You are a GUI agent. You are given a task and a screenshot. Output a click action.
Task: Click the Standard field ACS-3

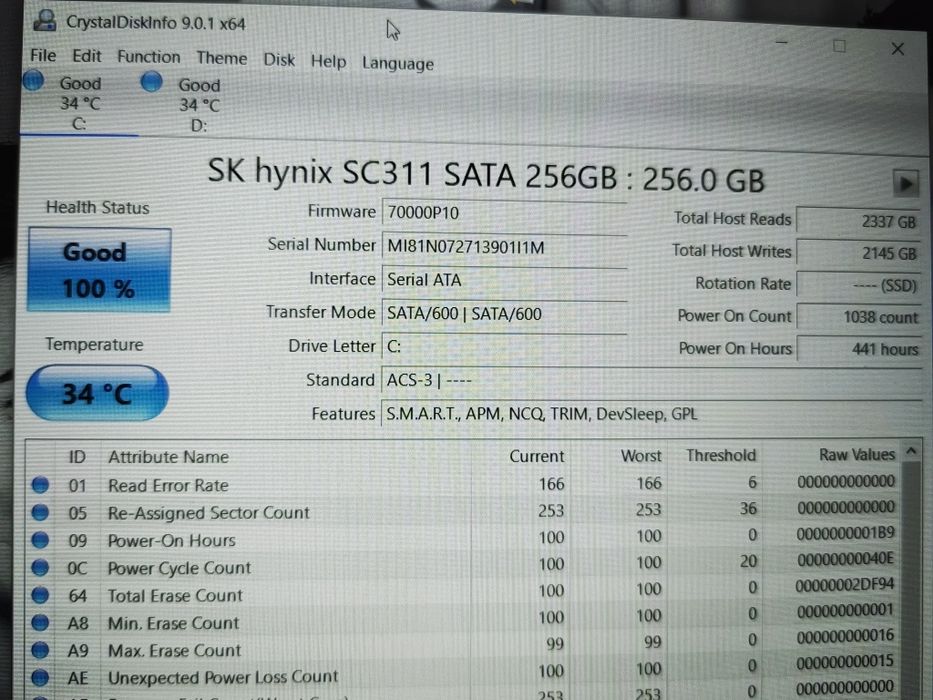click(x=651, y=380)
